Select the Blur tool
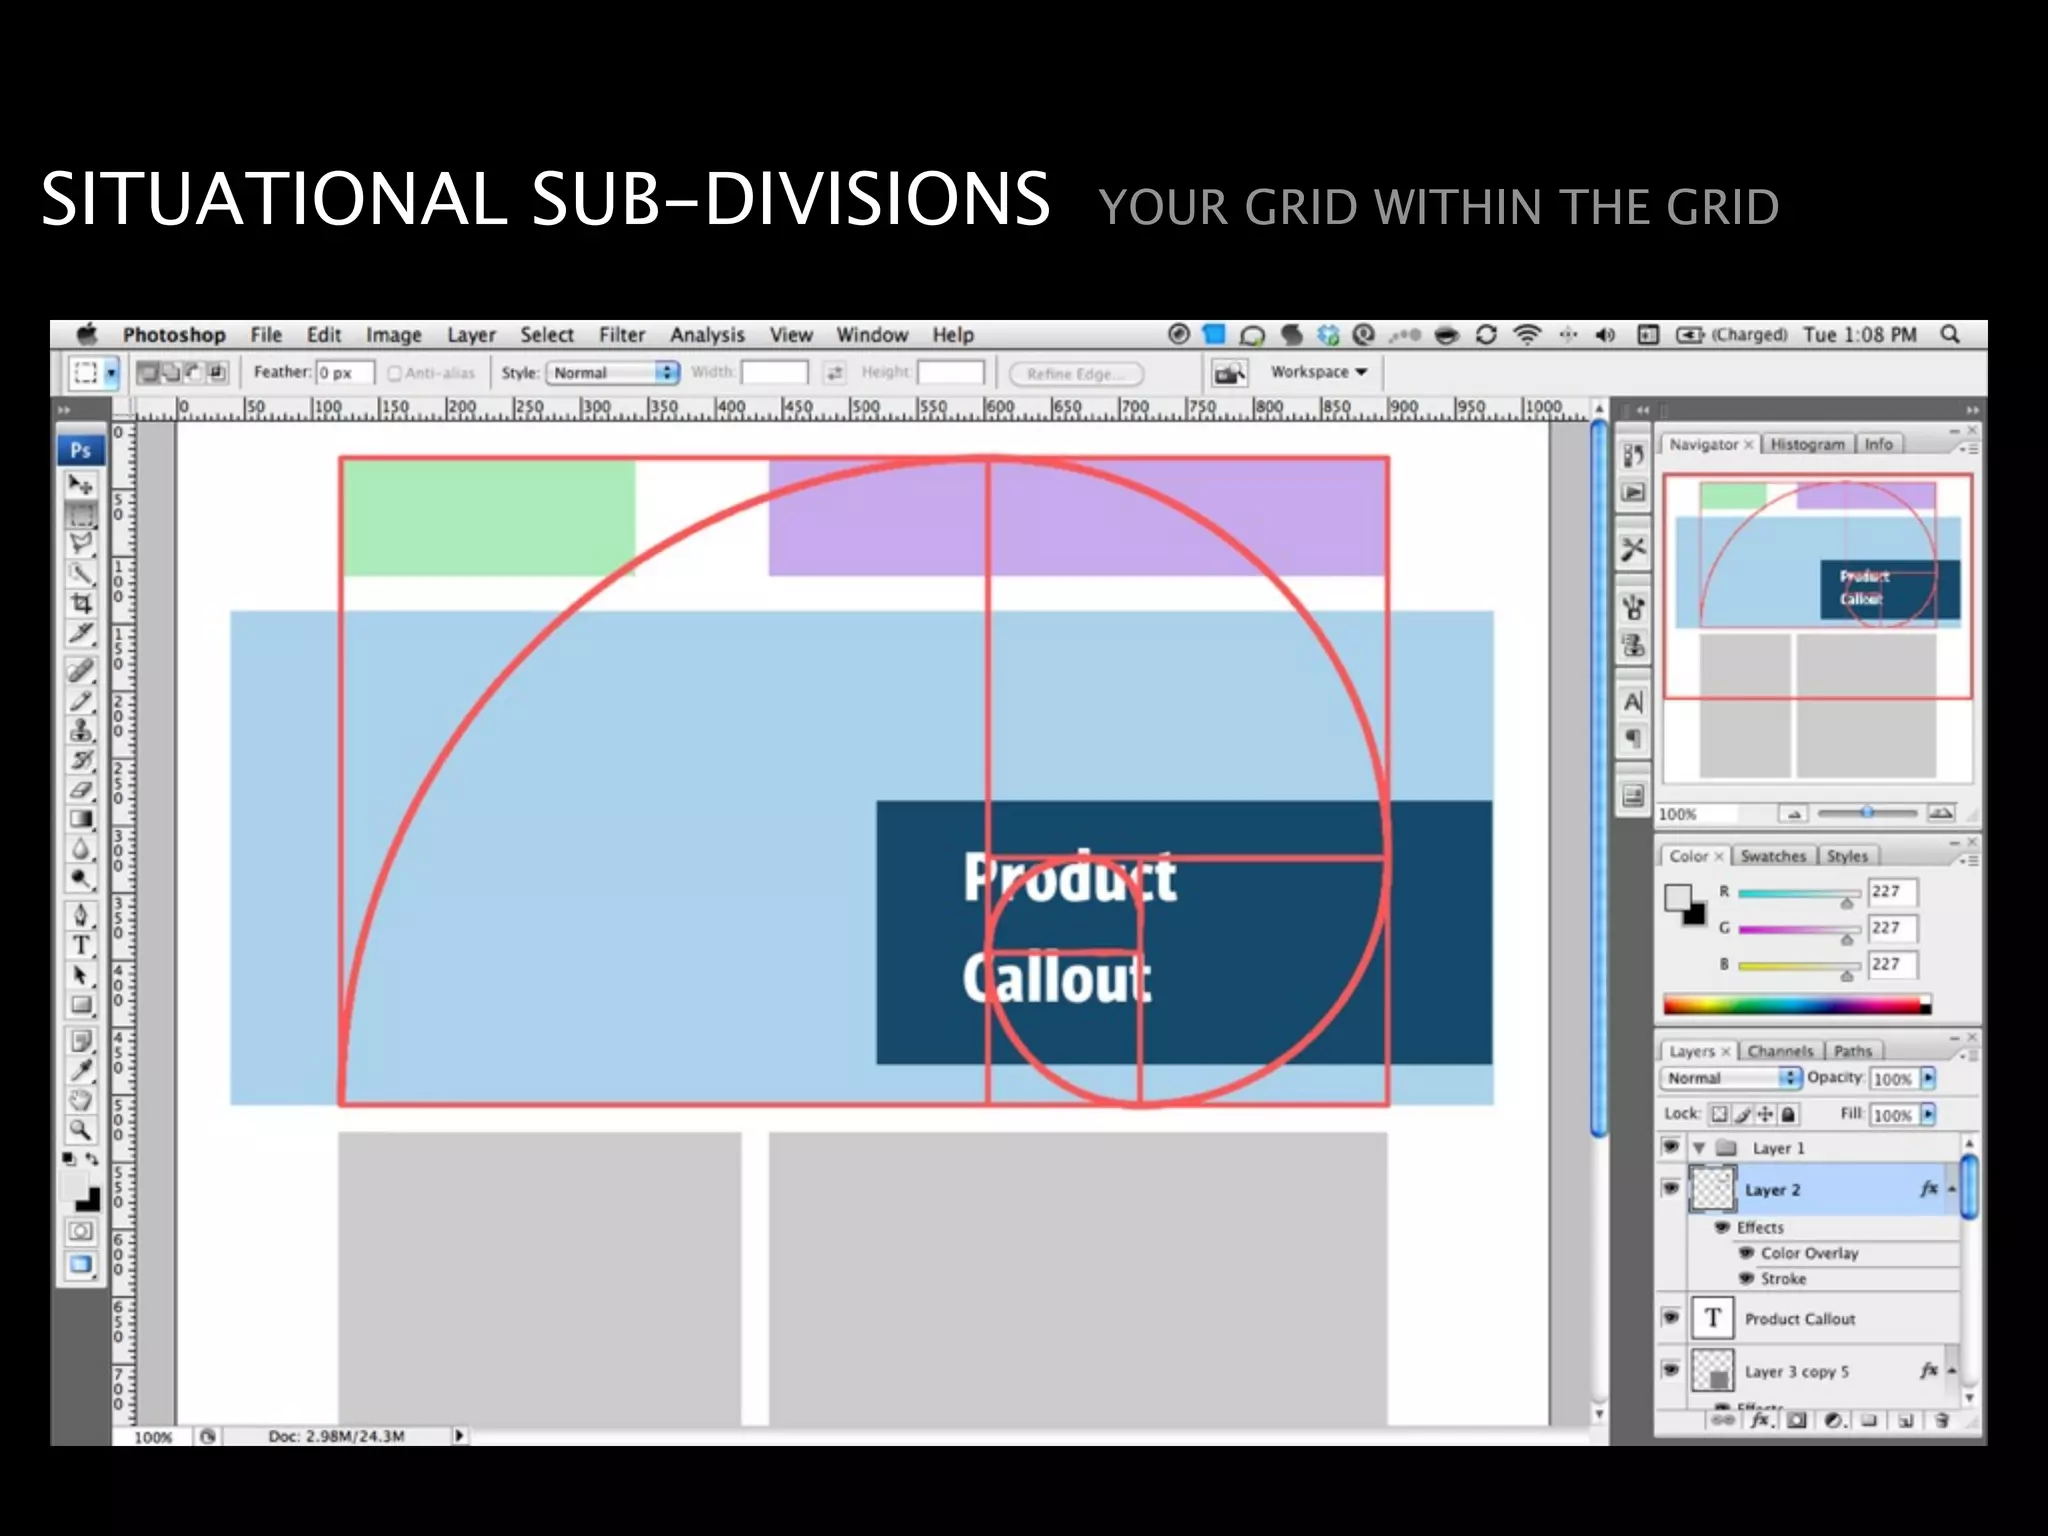The height and width of the screenshot is (1536, 2048). (81, 850)
